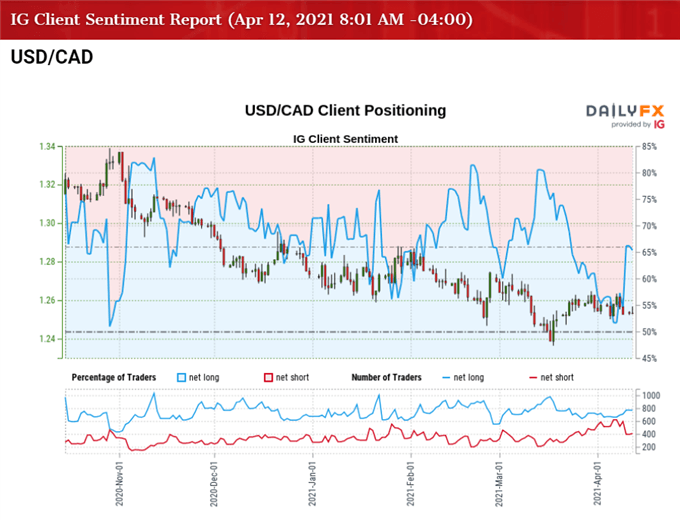Click the 55% axis label
680x520 pixels.
(x=649, y=305)
